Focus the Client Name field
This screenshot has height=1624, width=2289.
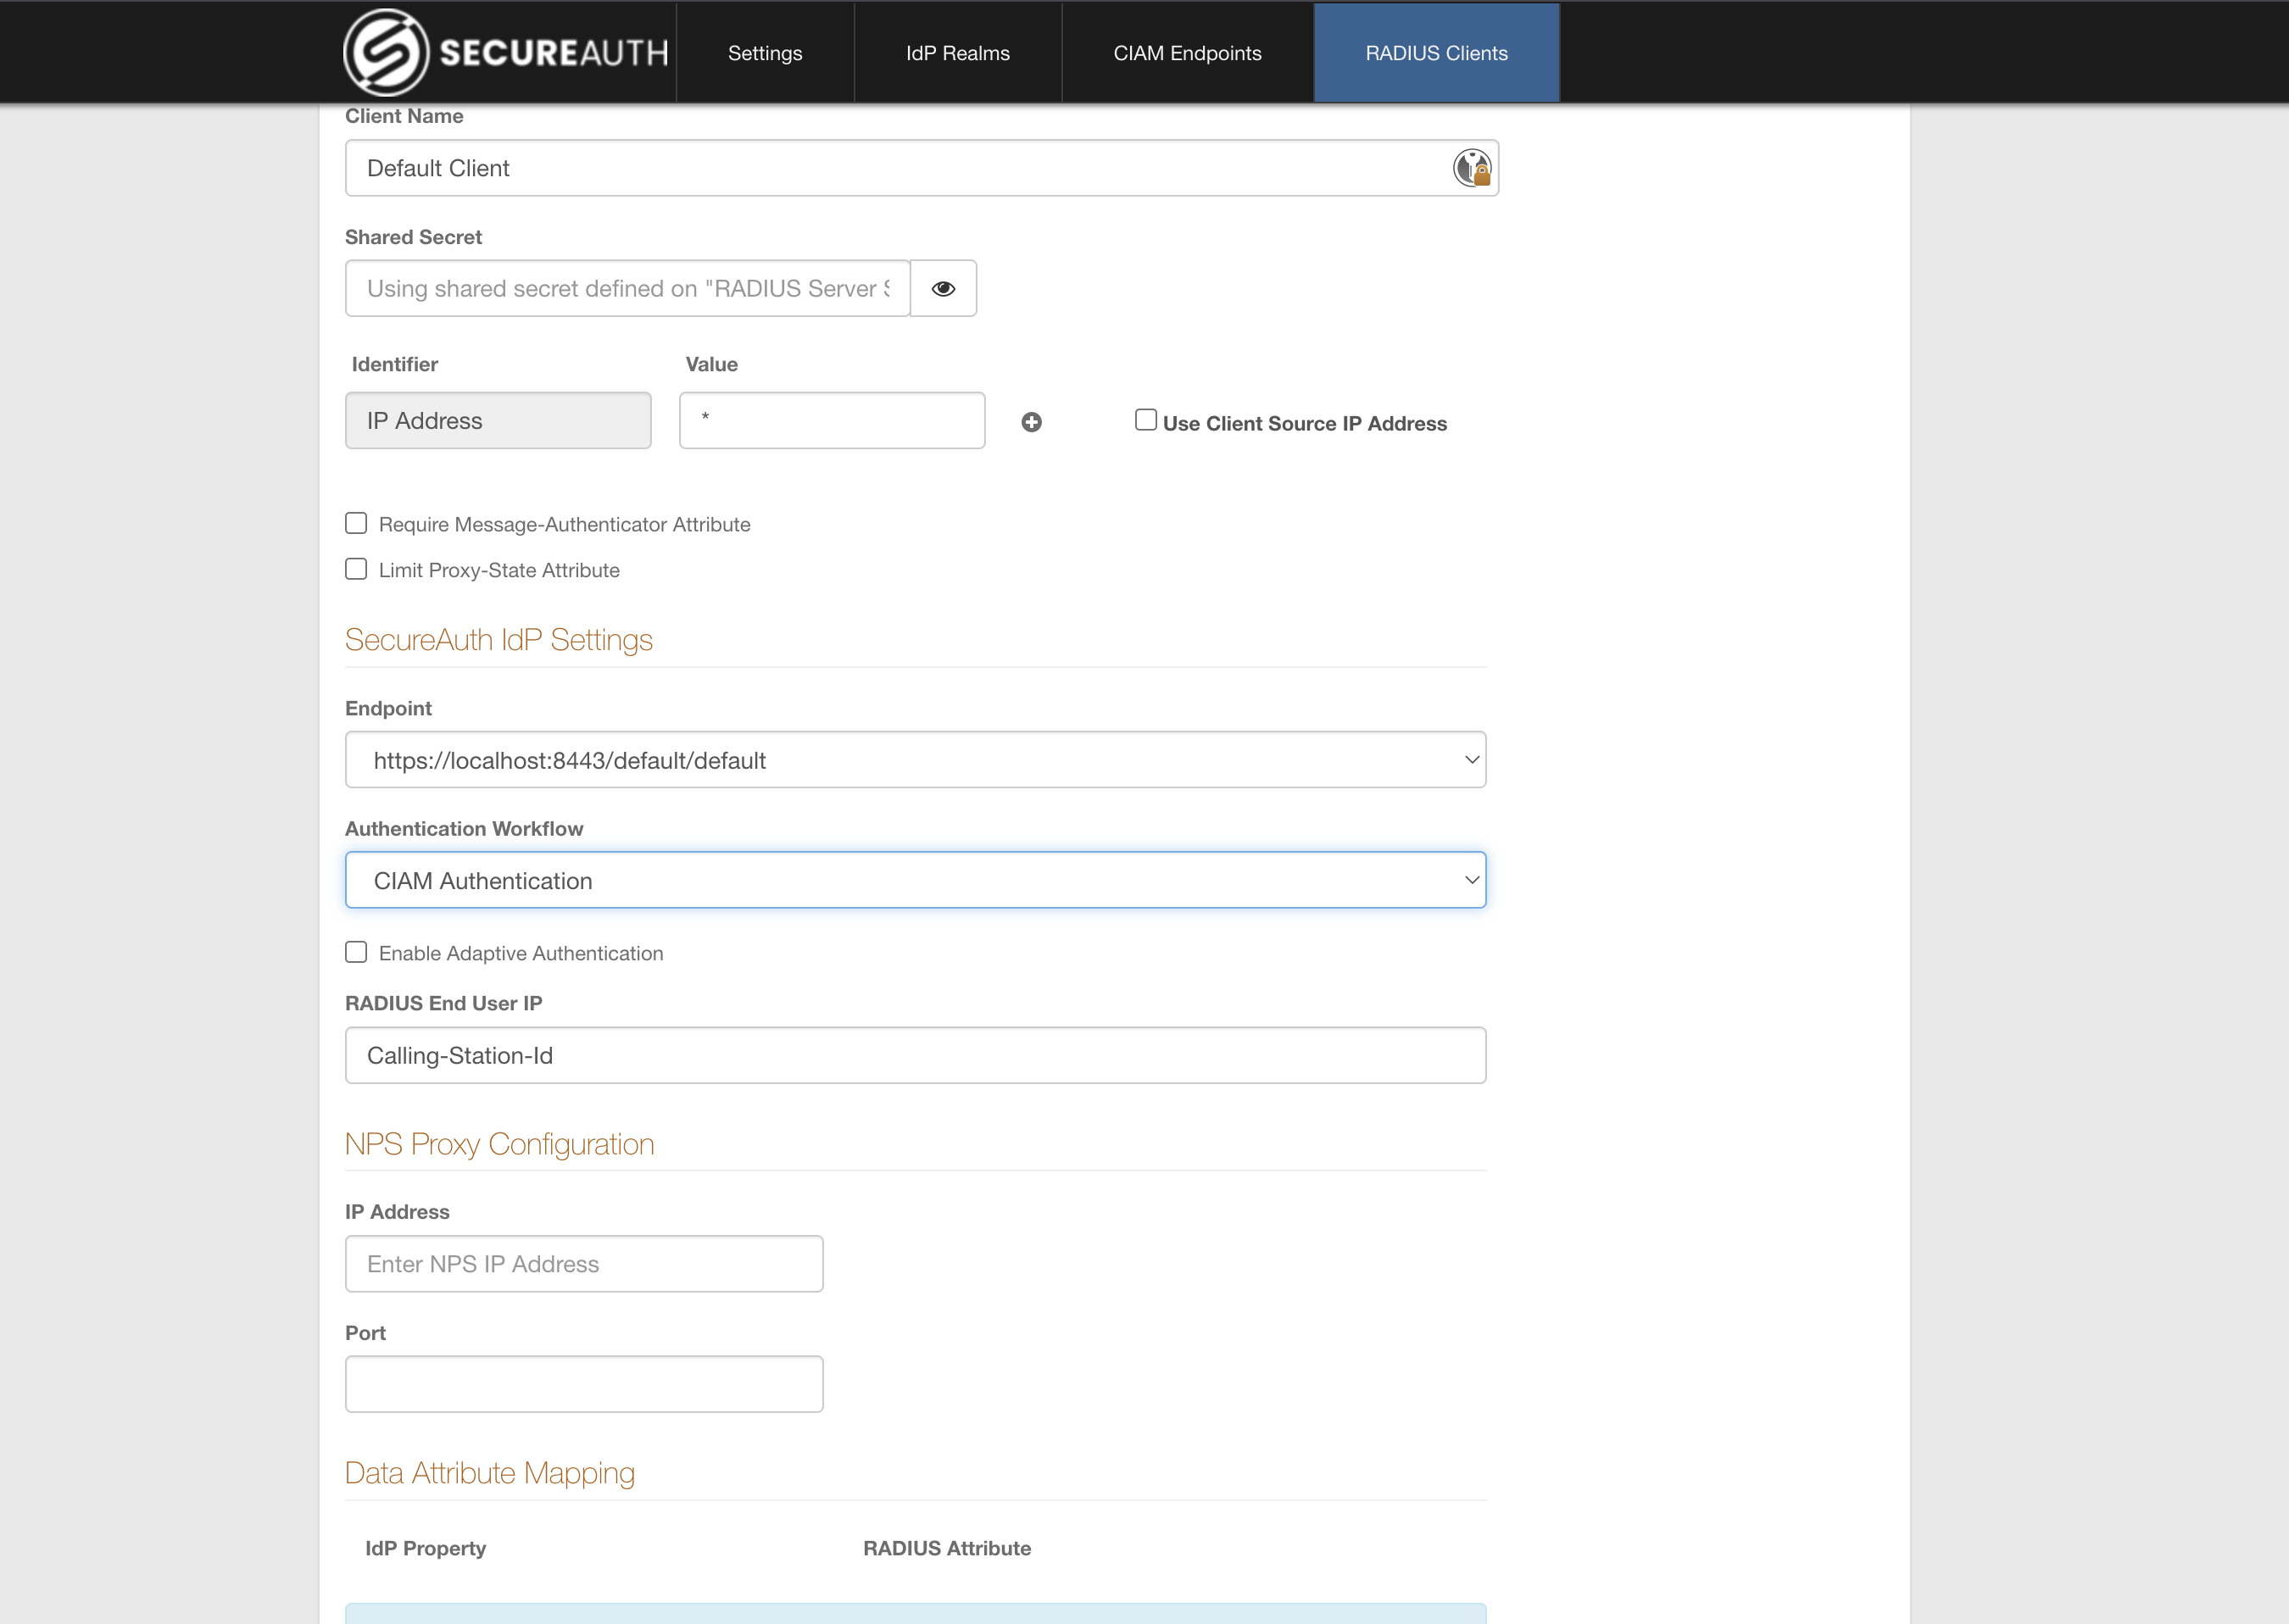(921, 168)
